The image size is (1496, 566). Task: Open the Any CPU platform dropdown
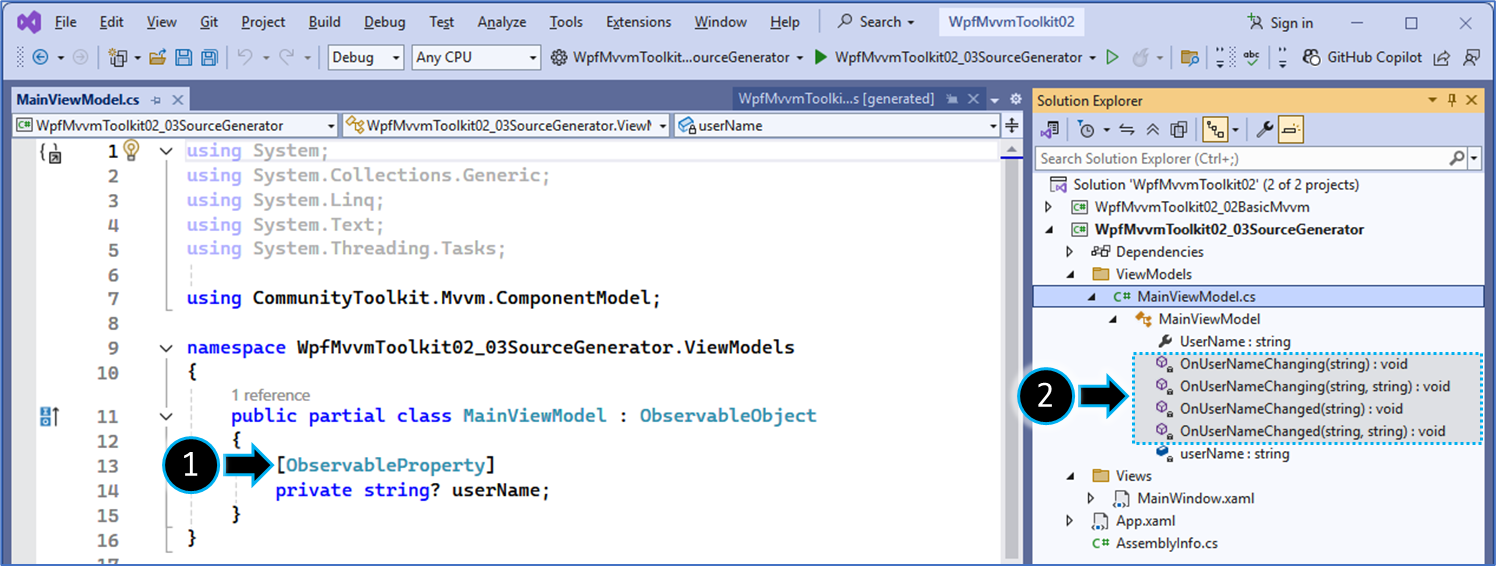(x=476, y=58)
